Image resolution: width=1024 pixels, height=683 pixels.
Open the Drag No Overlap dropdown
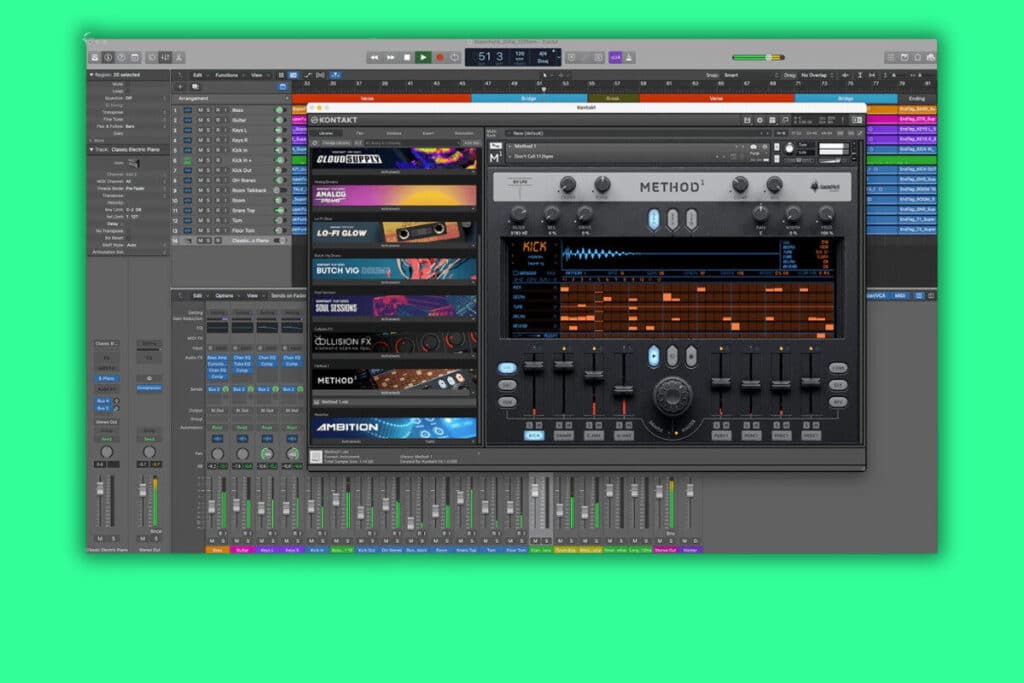(x=816, y=75)
